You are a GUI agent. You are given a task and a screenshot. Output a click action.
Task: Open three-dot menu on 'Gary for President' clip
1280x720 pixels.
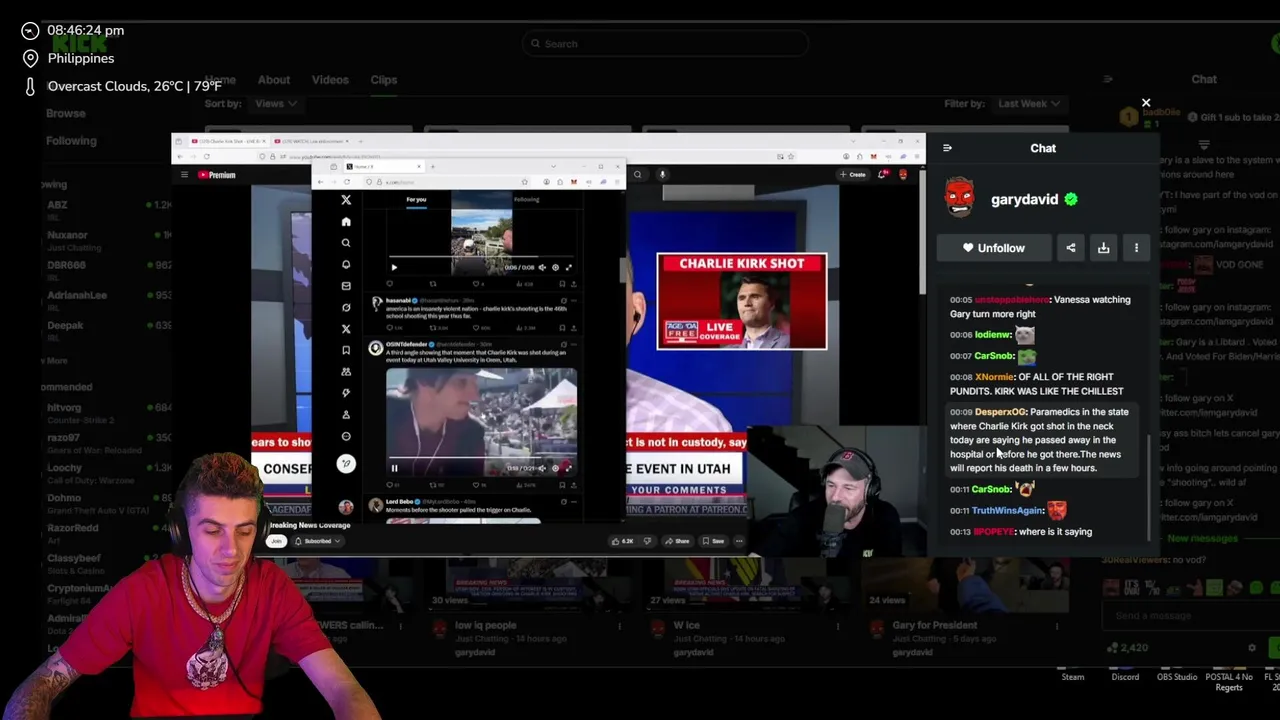[x=1056, y=626]
